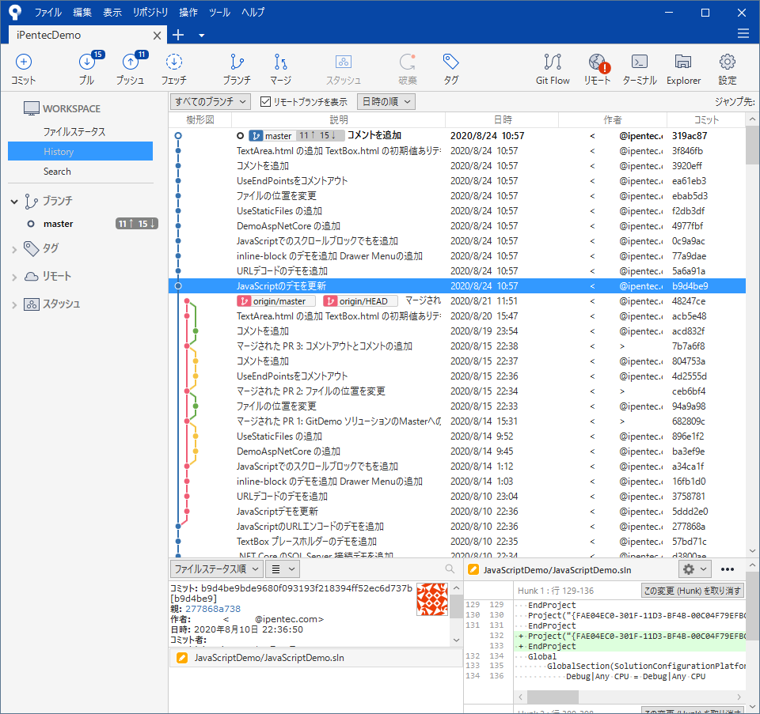Open the ファイルステータス順 dropdown
The image size is (760, 714).
tap(216, 569)
